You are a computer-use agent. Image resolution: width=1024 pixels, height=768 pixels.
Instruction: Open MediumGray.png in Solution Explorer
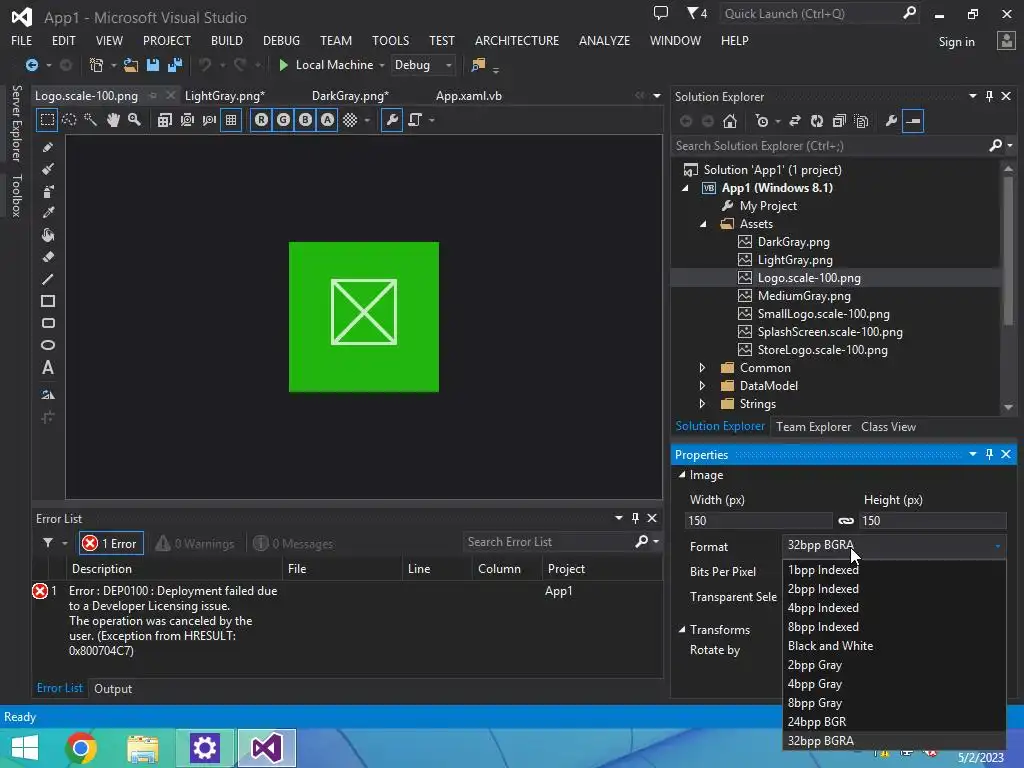click(x=804, y=296)
